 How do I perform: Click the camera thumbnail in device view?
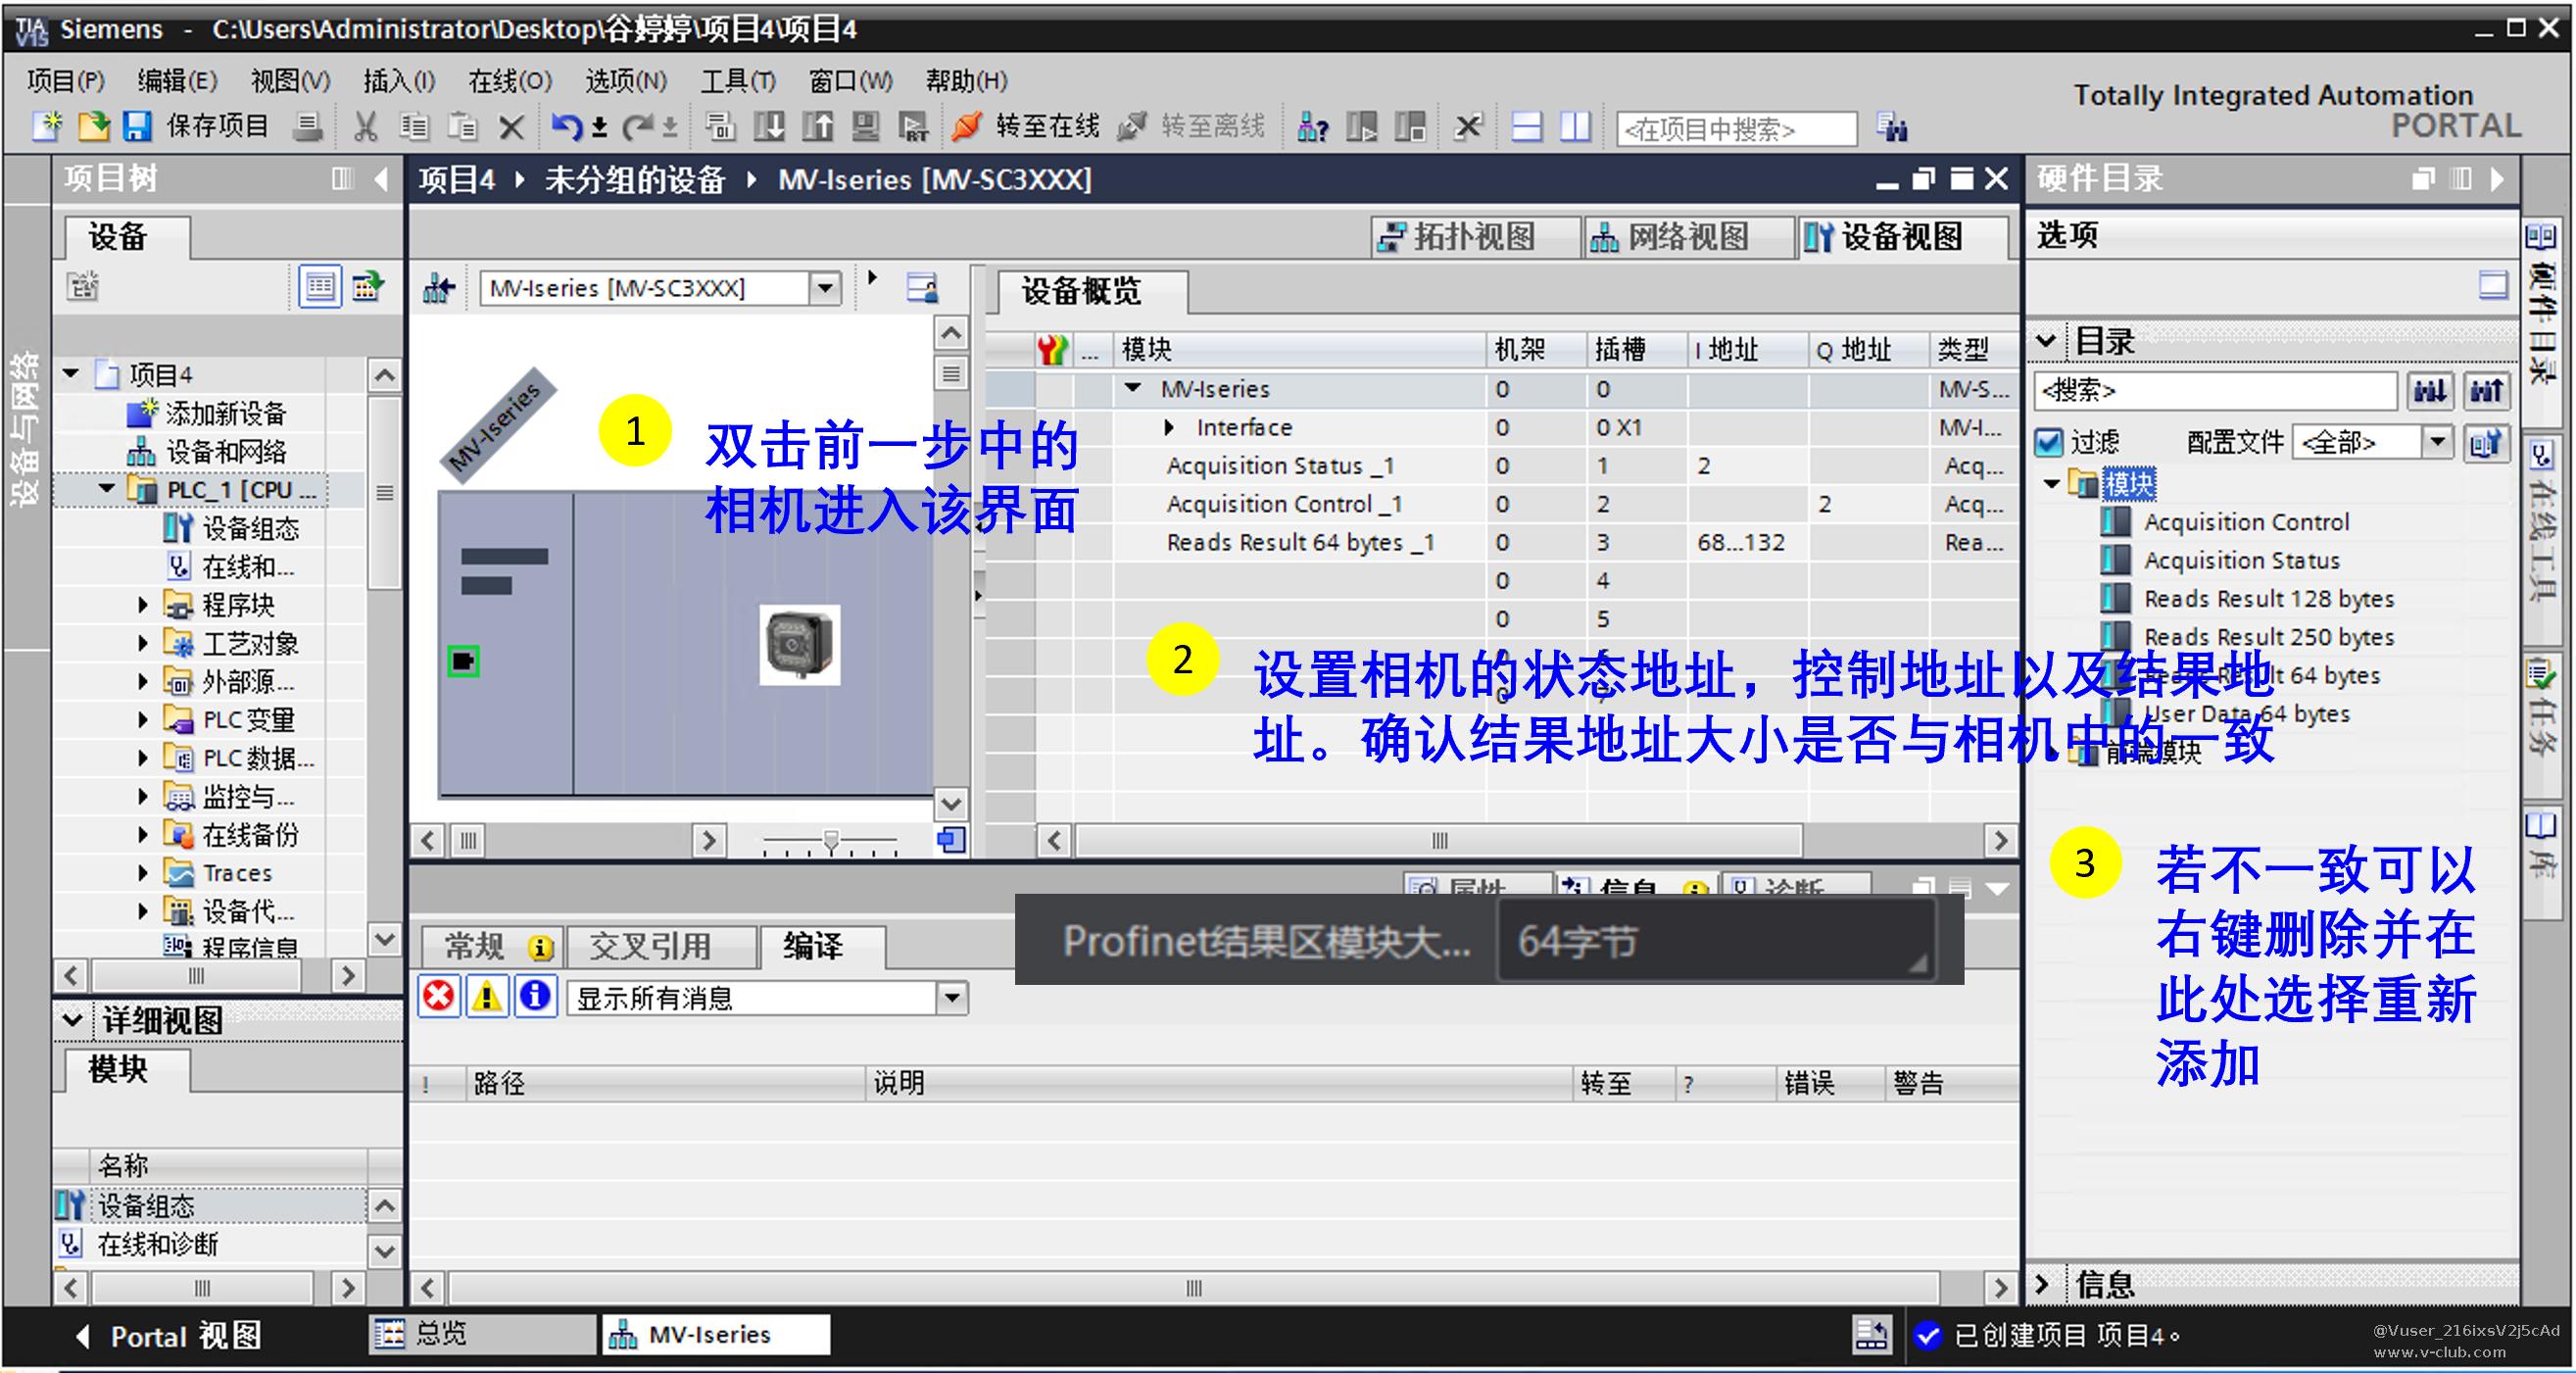(x=799, y=645)
